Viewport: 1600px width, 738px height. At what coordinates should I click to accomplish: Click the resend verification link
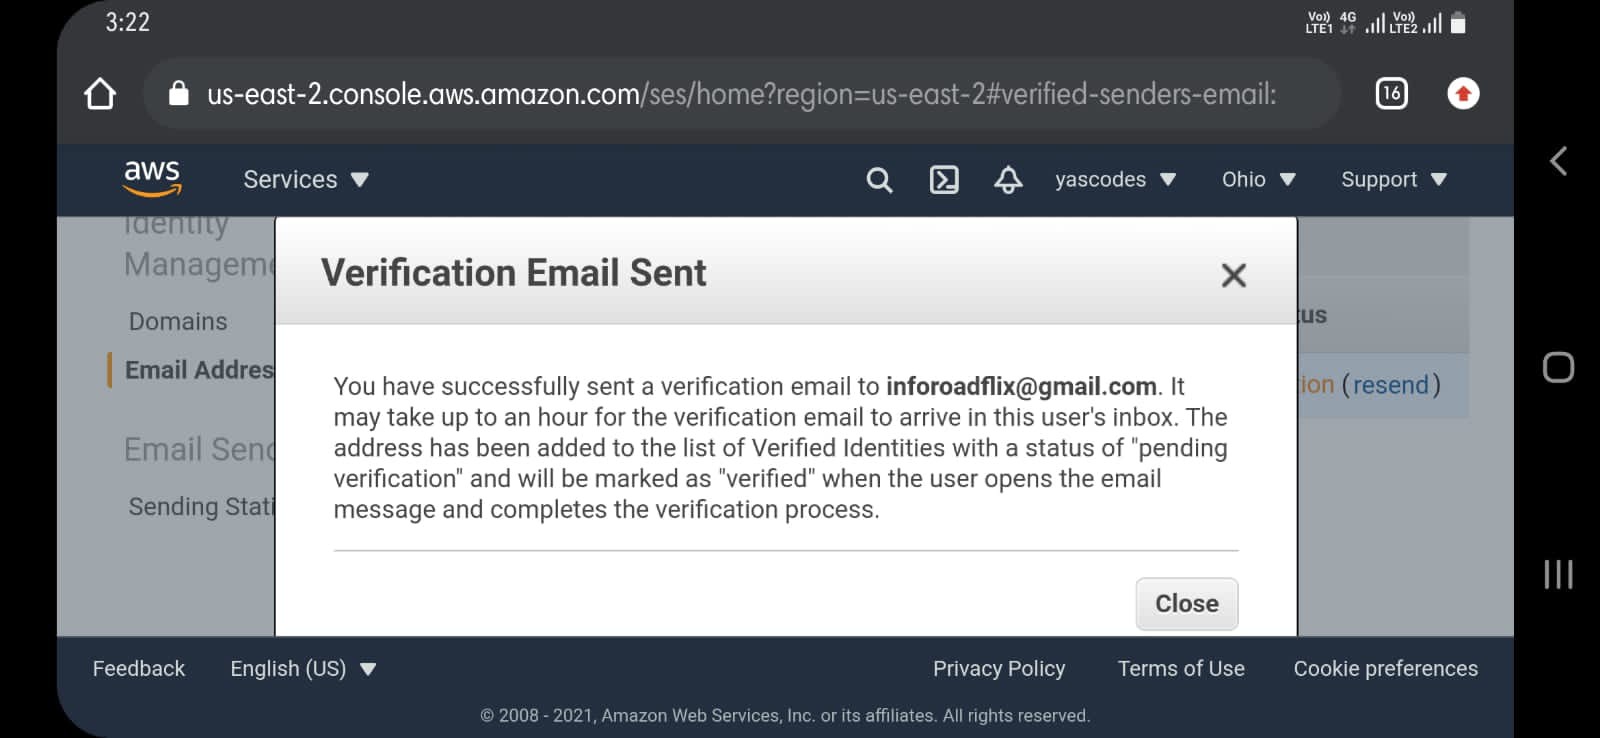pos(1390,385)
